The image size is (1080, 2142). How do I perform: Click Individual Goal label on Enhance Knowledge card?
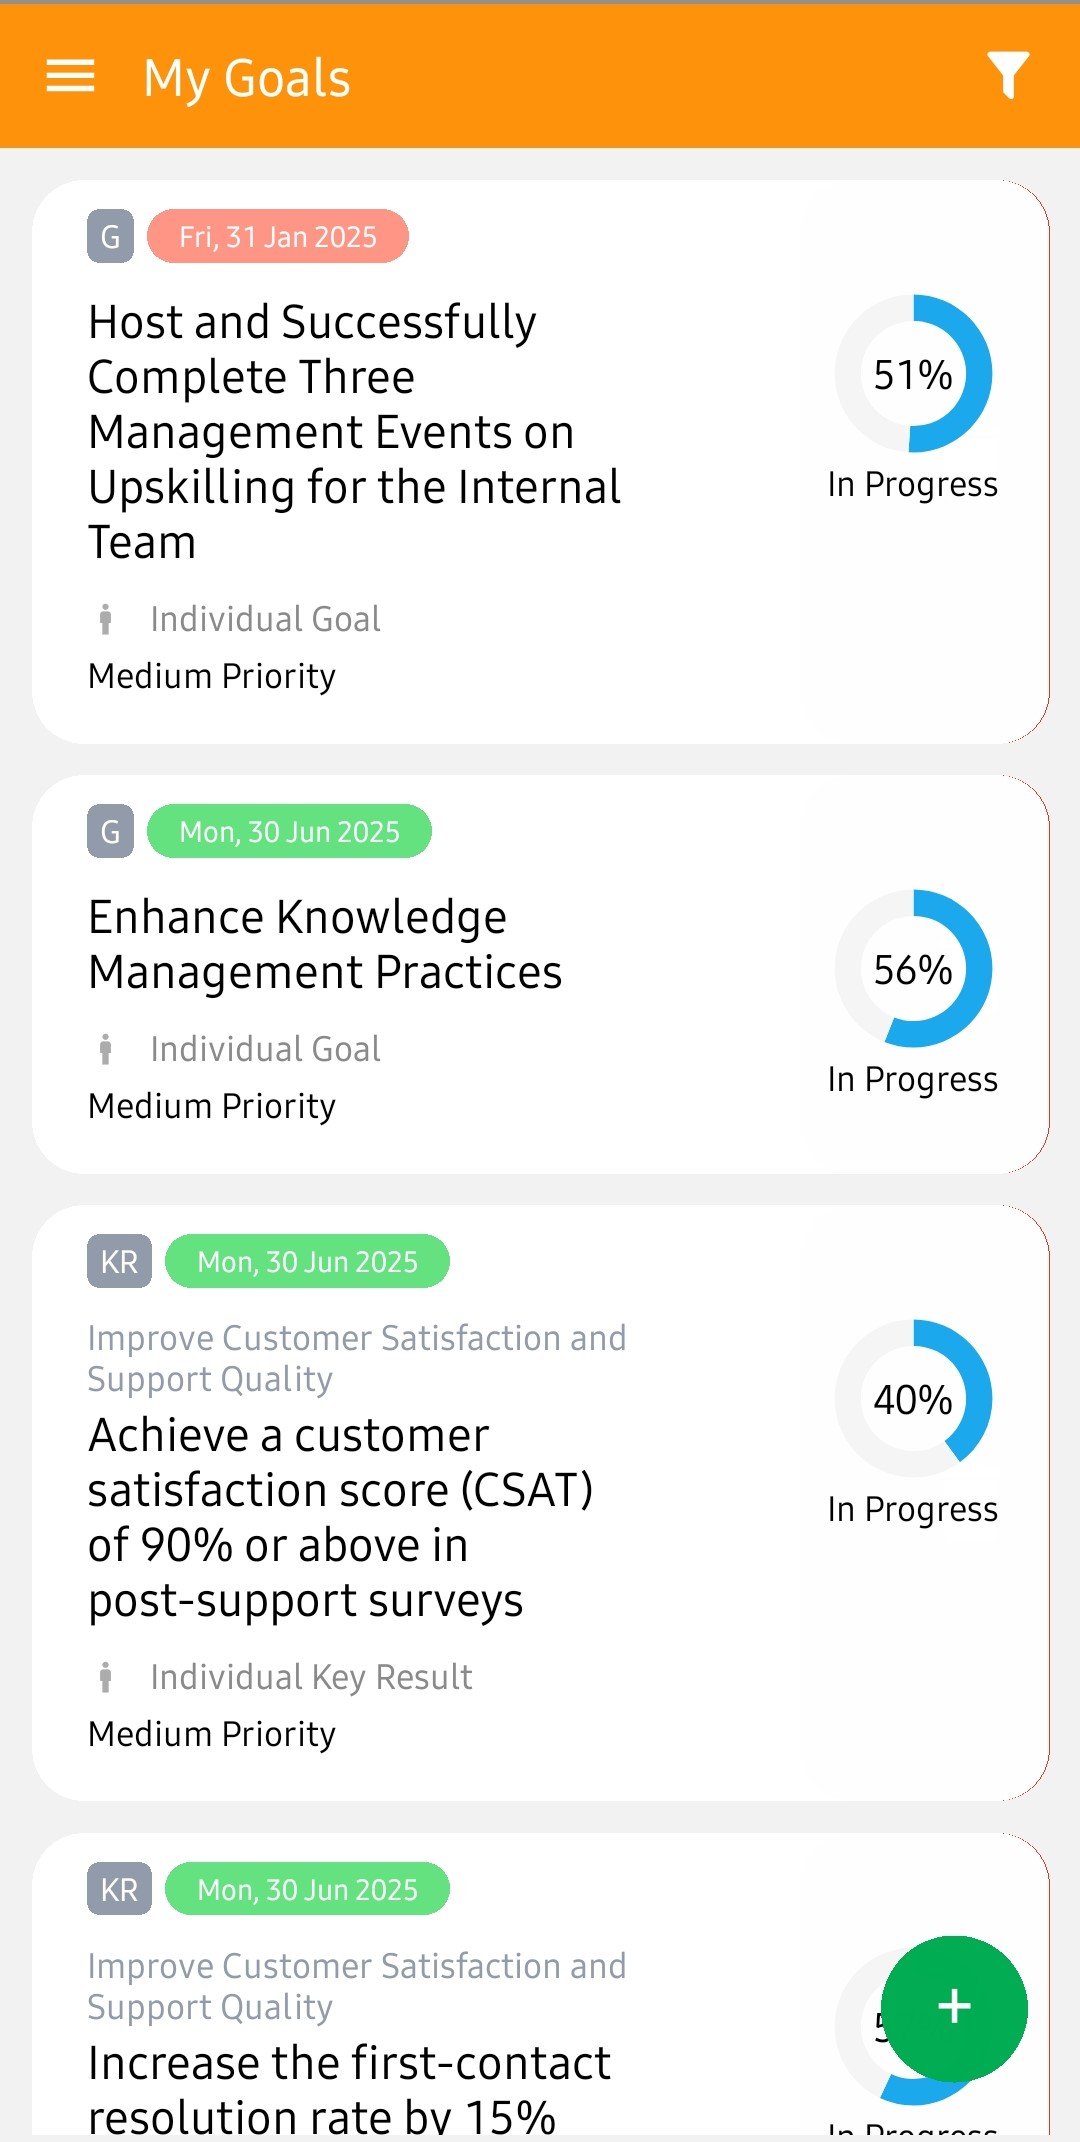click(x=265, y=1049)
